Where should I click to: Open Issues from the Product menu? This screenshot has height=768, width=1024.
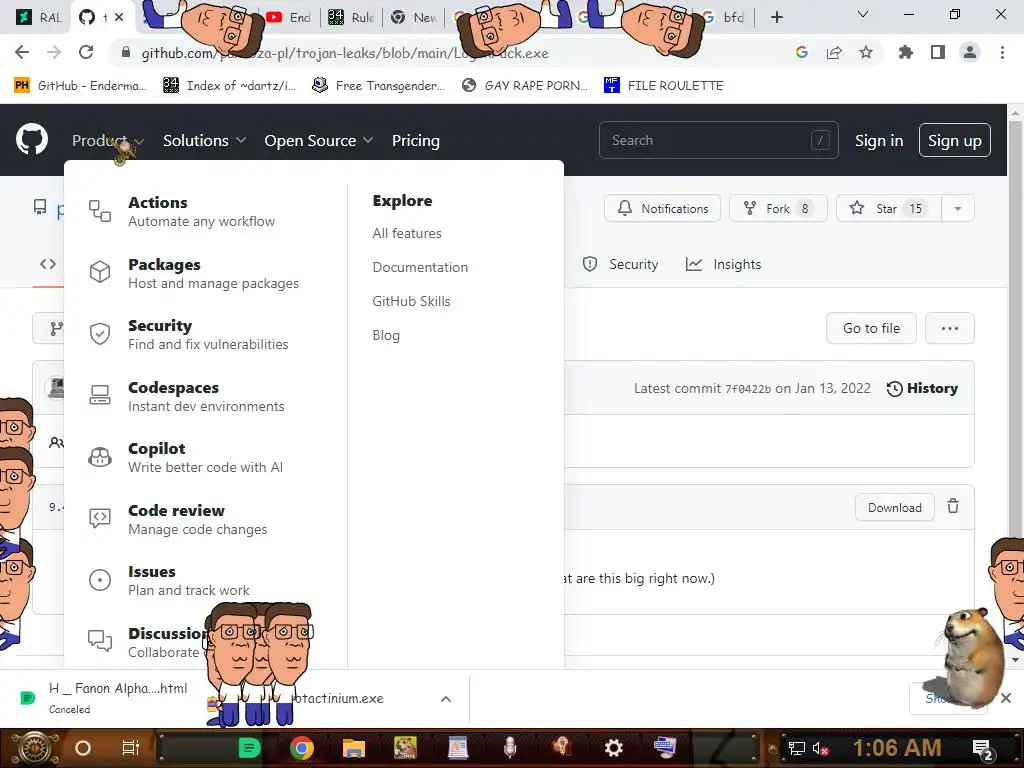[188, 580]
